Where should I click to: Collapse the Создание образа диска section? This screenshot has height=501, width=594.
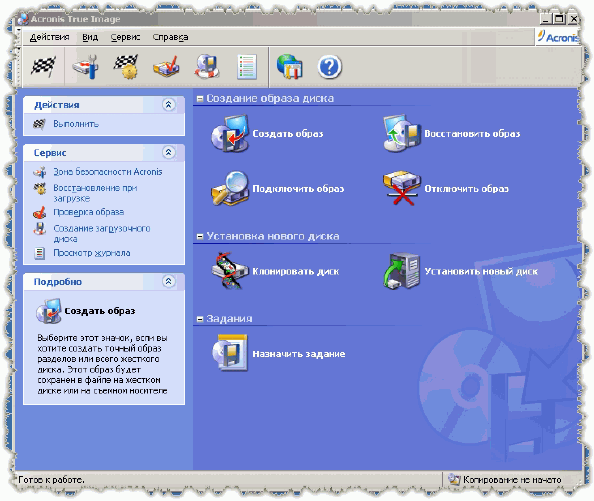[200, 99]
